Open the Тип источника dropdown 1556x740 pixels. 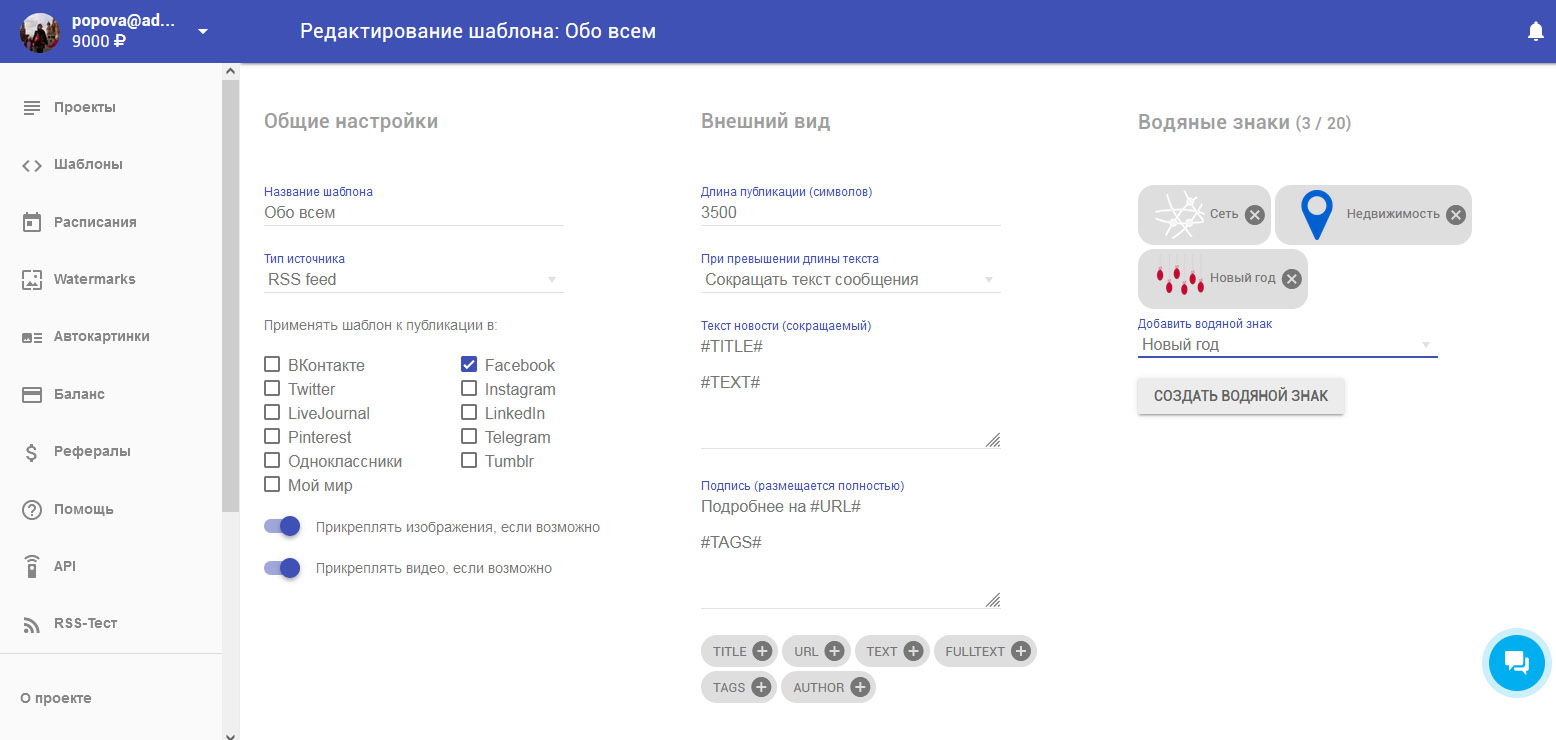click(413, 280)
